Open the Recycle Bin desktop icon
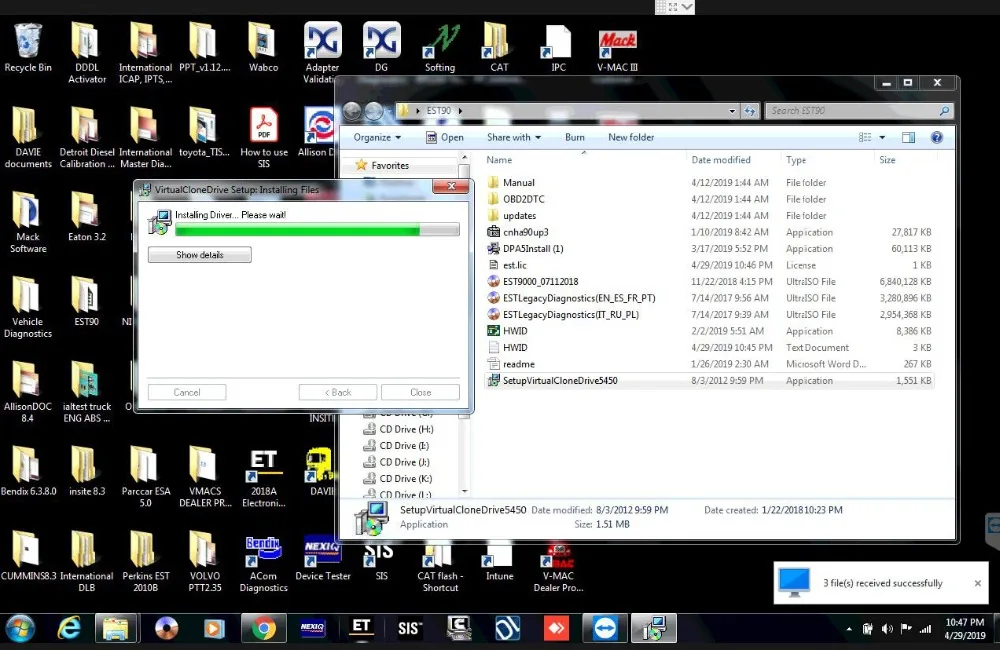 [x=27, y=48]
